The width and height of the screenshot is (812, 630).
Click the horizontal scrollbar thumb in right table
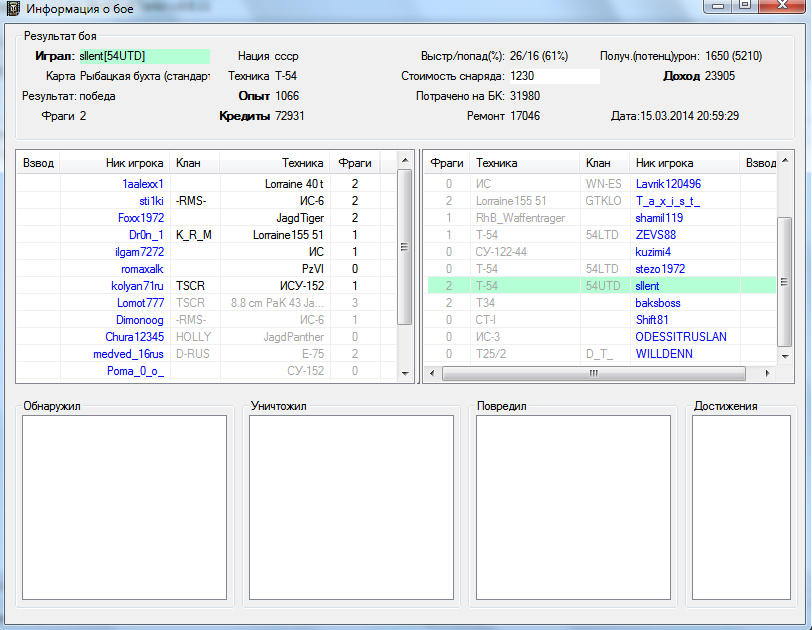point(593,373)
